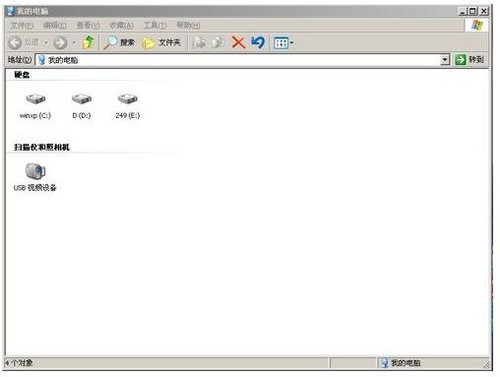Open the Favorites menu

(x=121, y=25)
